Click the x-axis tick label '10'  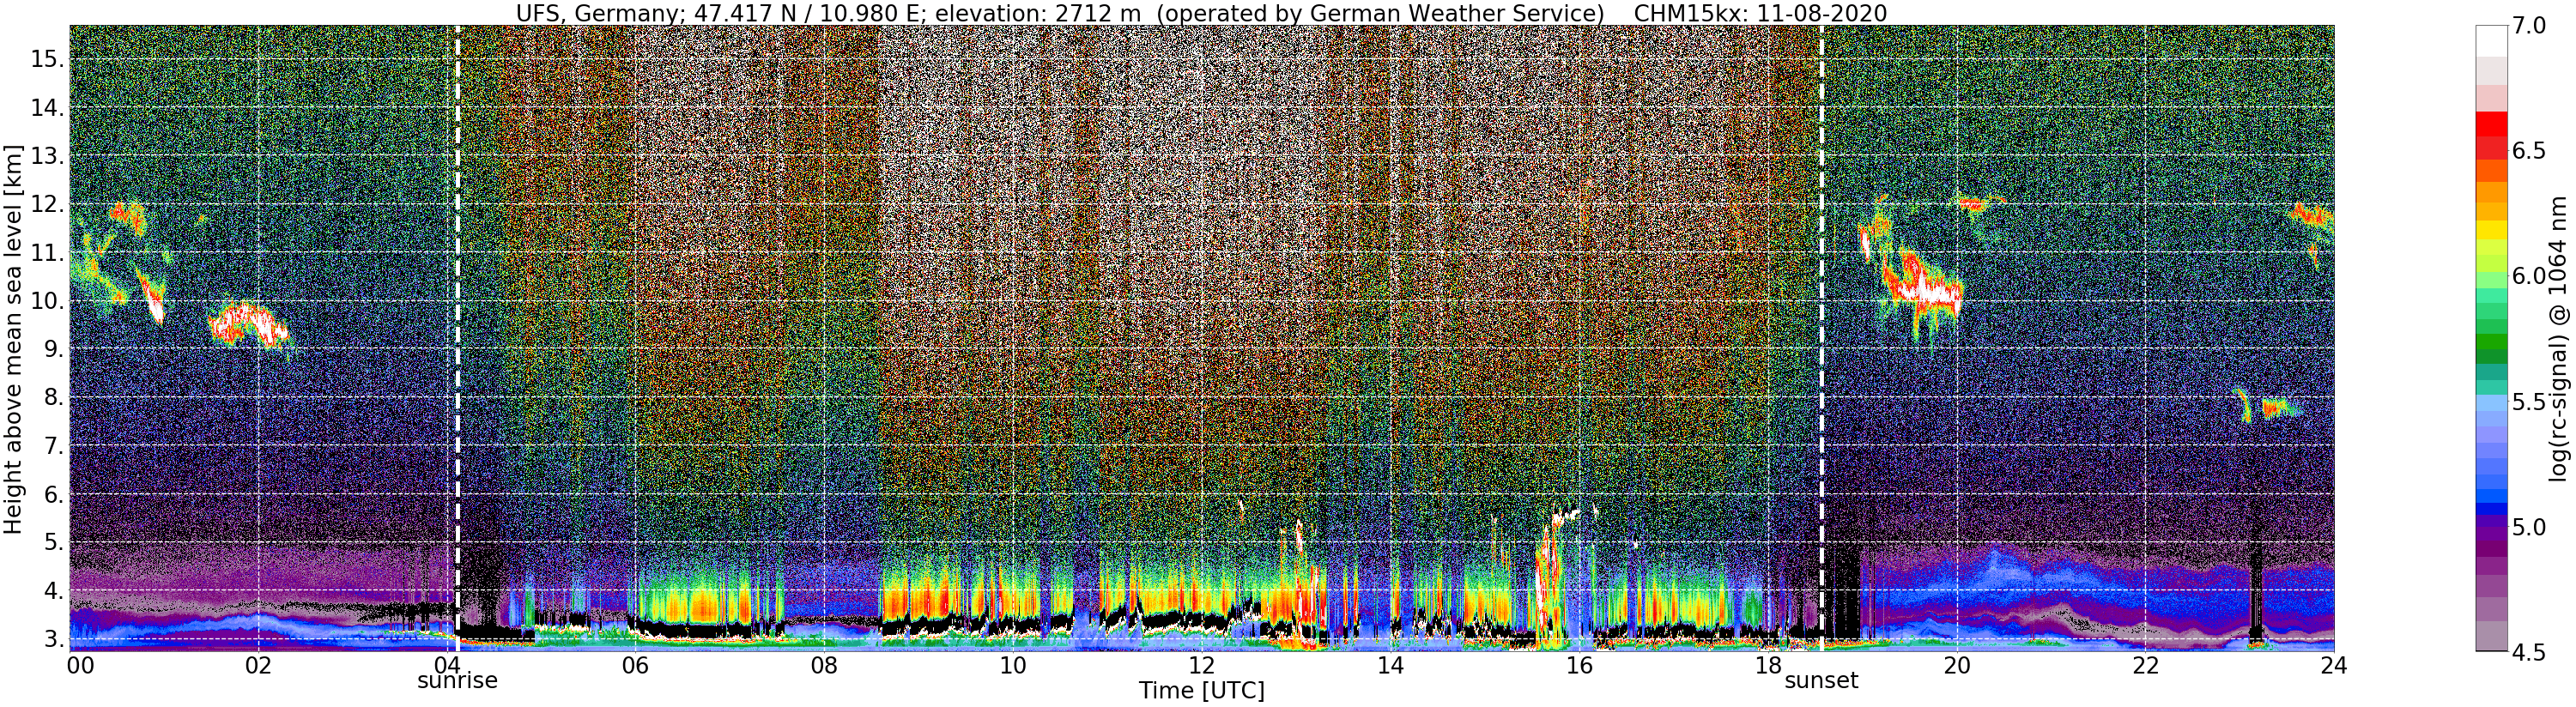click(1012, 665)
